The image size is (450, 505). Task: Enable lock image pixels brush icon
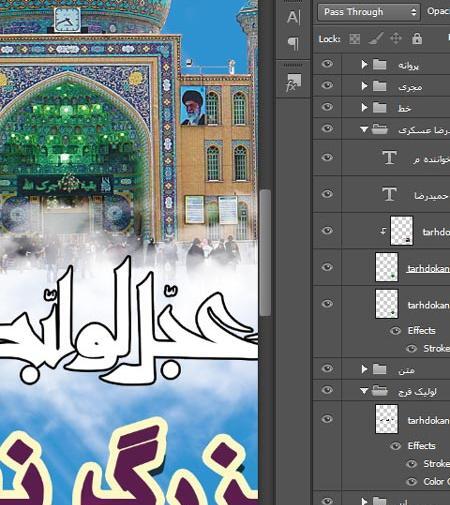tap(376, 39)
